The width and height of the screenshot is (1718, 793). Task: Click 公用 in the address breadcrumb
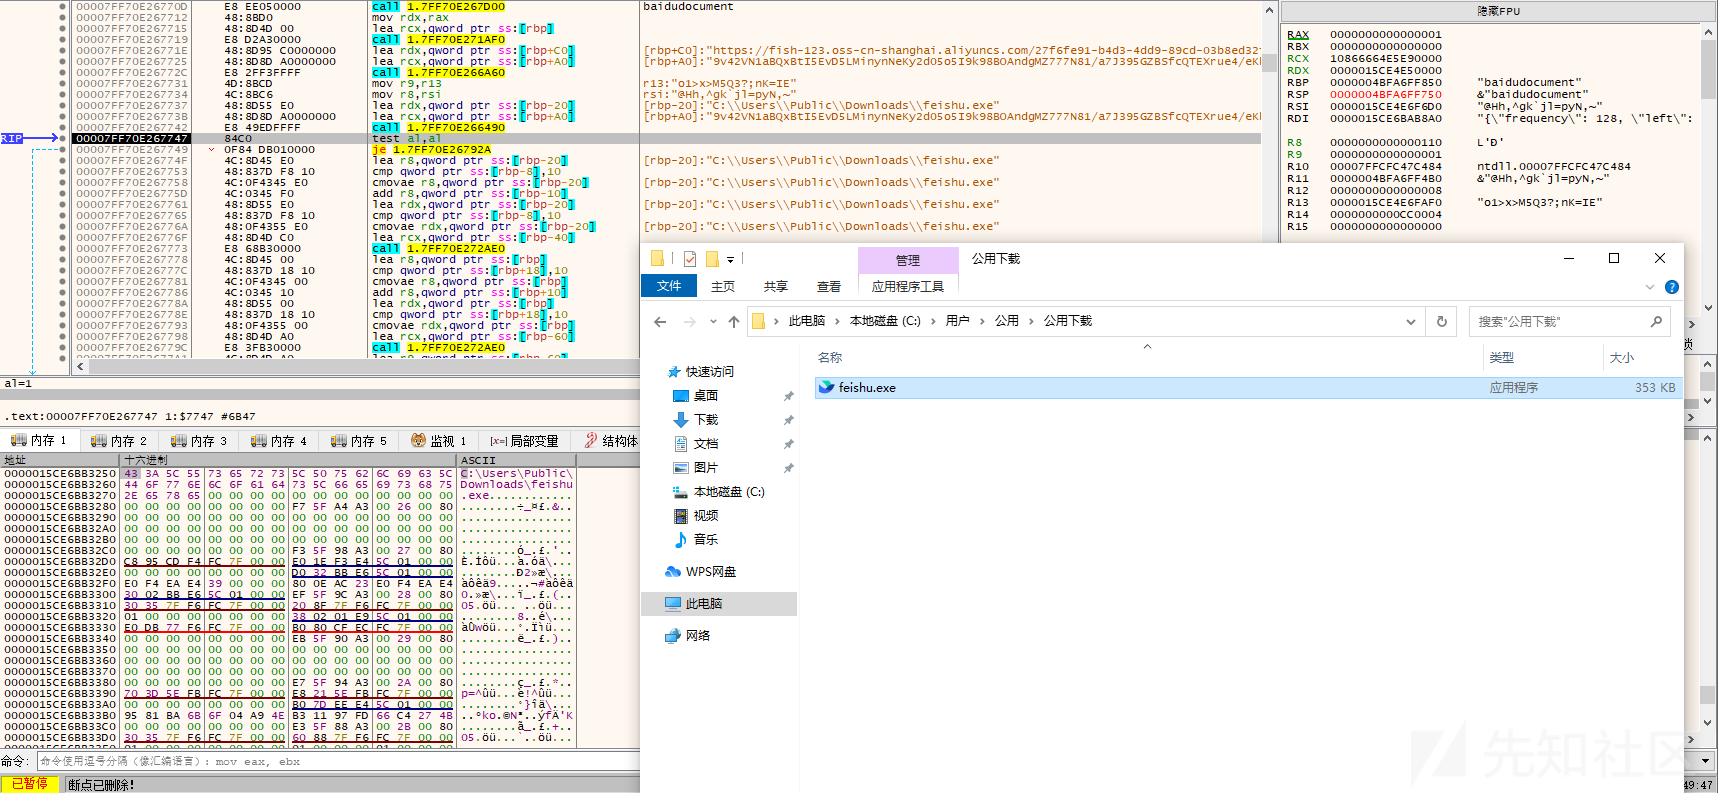pyautogui.click(x=1006, y=321)
